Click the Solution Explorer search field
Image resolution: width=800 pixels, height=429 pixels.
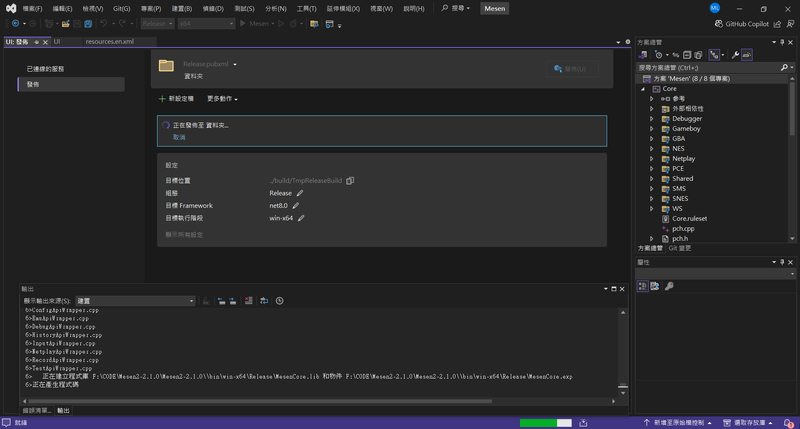(x=709, y=67)
